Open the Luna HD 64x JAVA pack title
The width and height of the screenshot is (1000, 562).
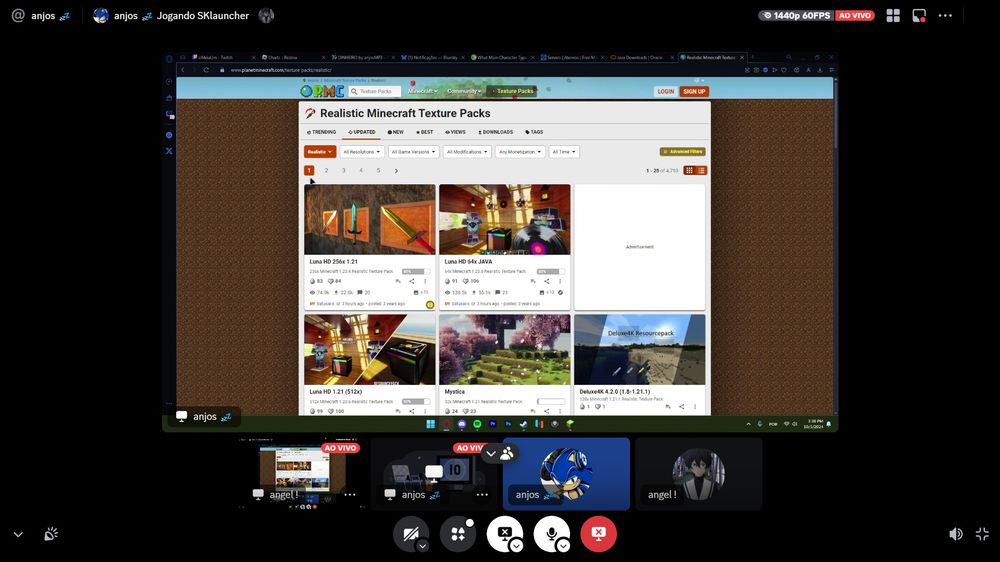click(x=468, y=262)
